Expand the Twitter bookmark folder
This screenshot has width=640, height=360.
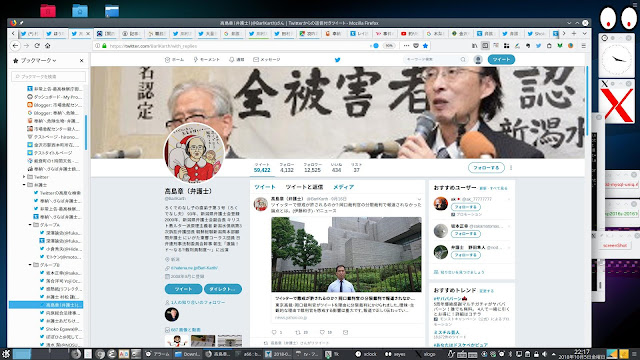[x=24, y=177]
